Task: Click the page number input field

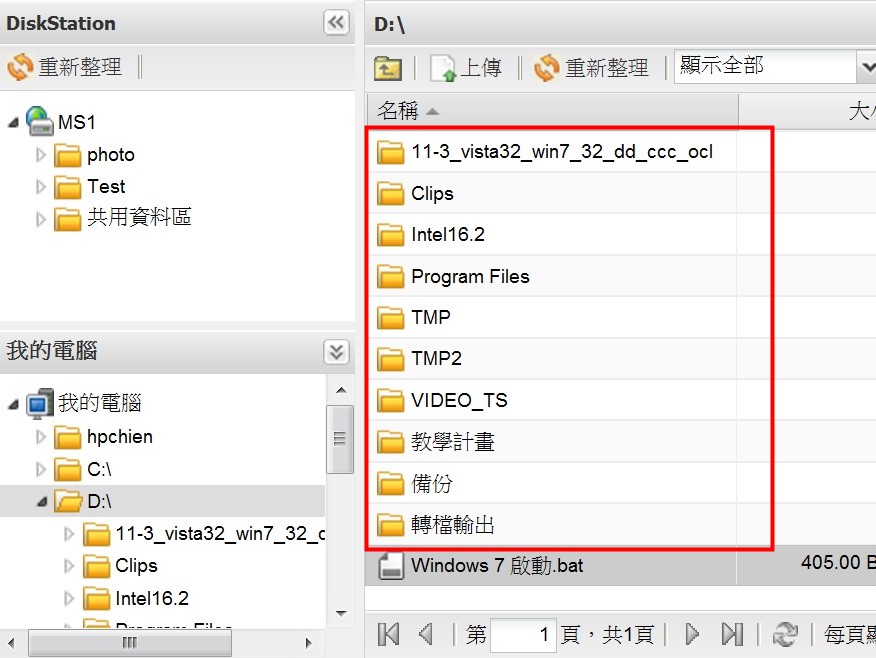Action: click(x=523, y=634)
